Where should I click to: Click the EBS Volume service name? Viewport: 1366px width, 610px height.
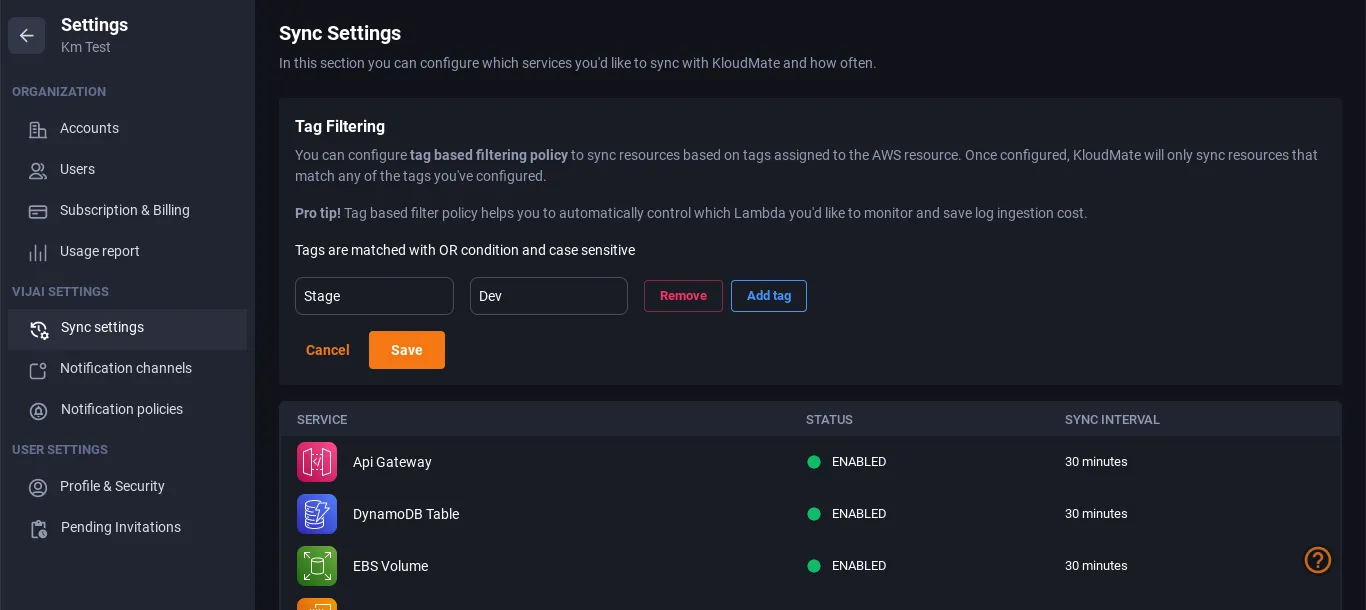(x=390, y=566)
